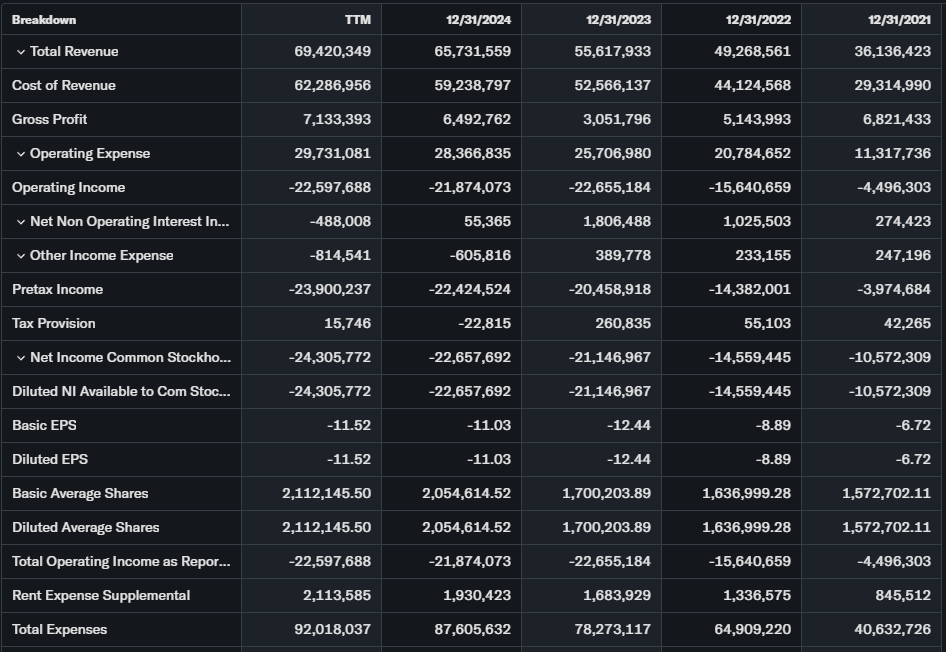
Task: Click the TTM column header
Action: (357, 20)
